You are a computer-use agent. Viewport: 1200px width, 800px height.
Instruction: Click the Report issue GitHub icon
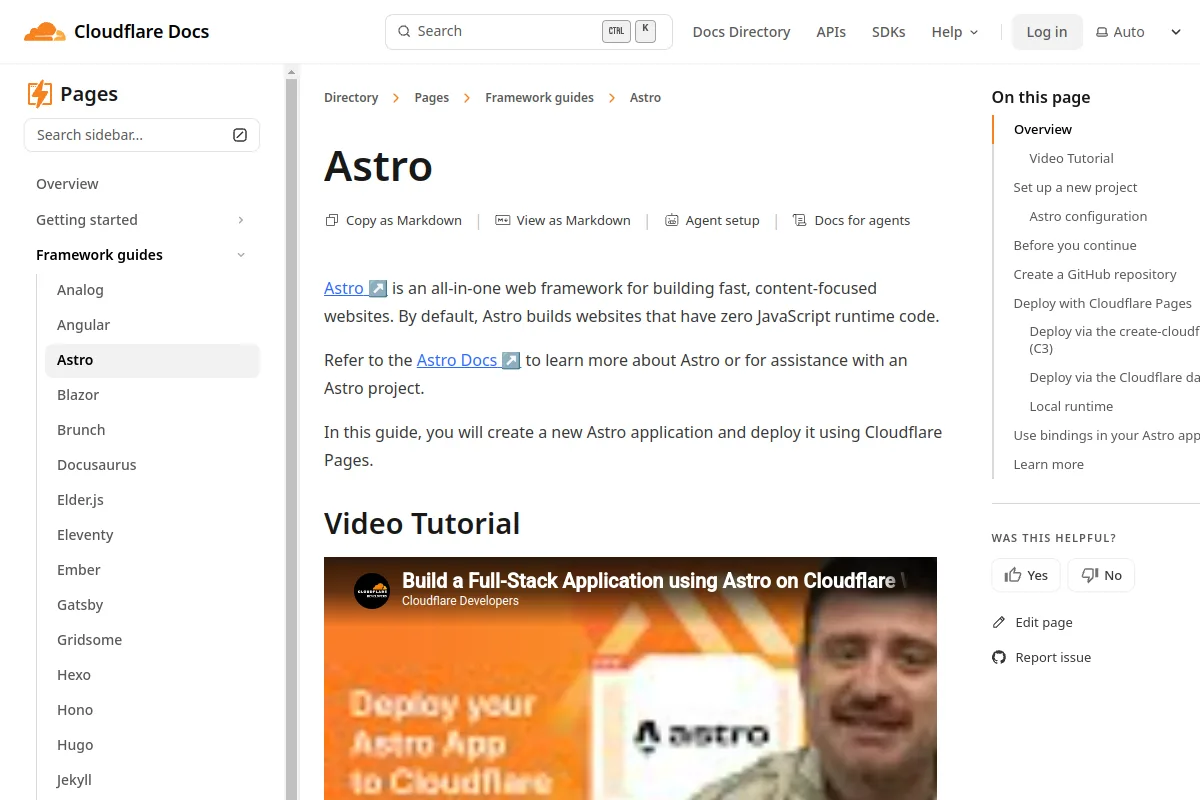point(999,657)
